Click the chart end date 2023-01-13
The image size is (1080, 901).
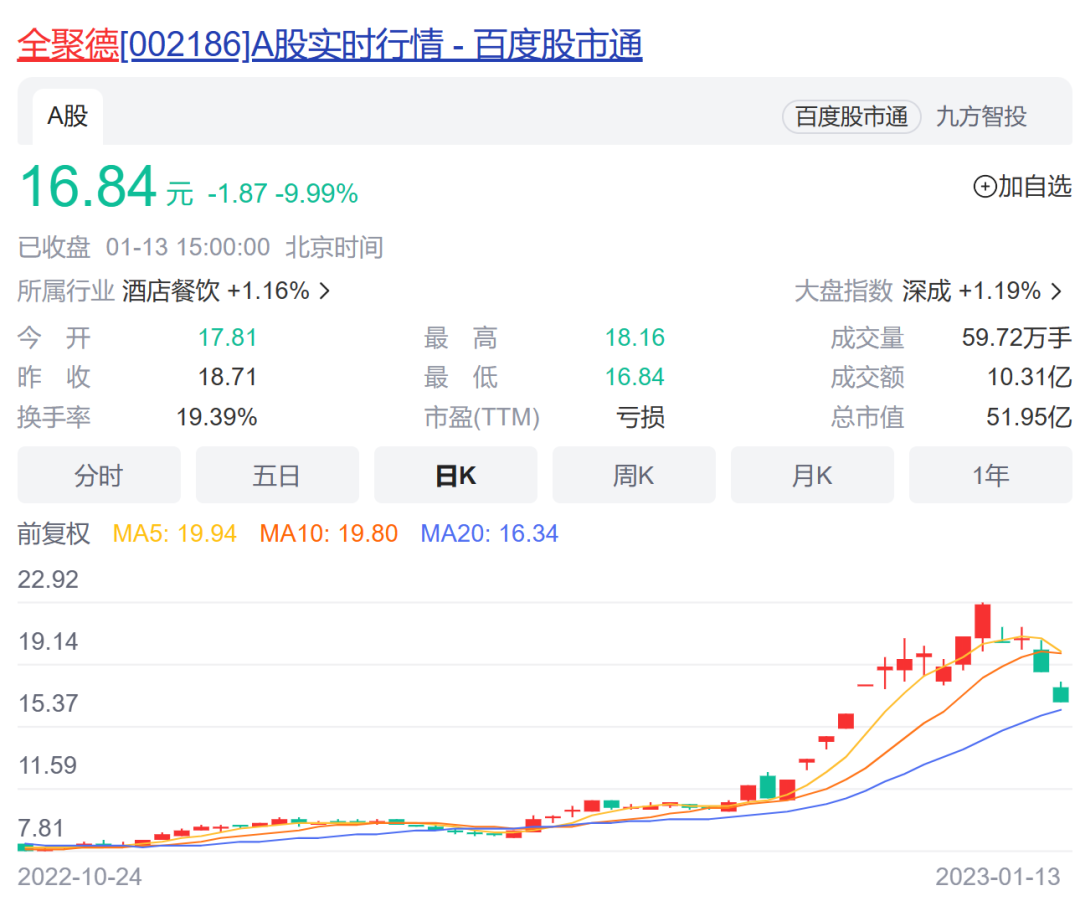[x=997, y=877]
